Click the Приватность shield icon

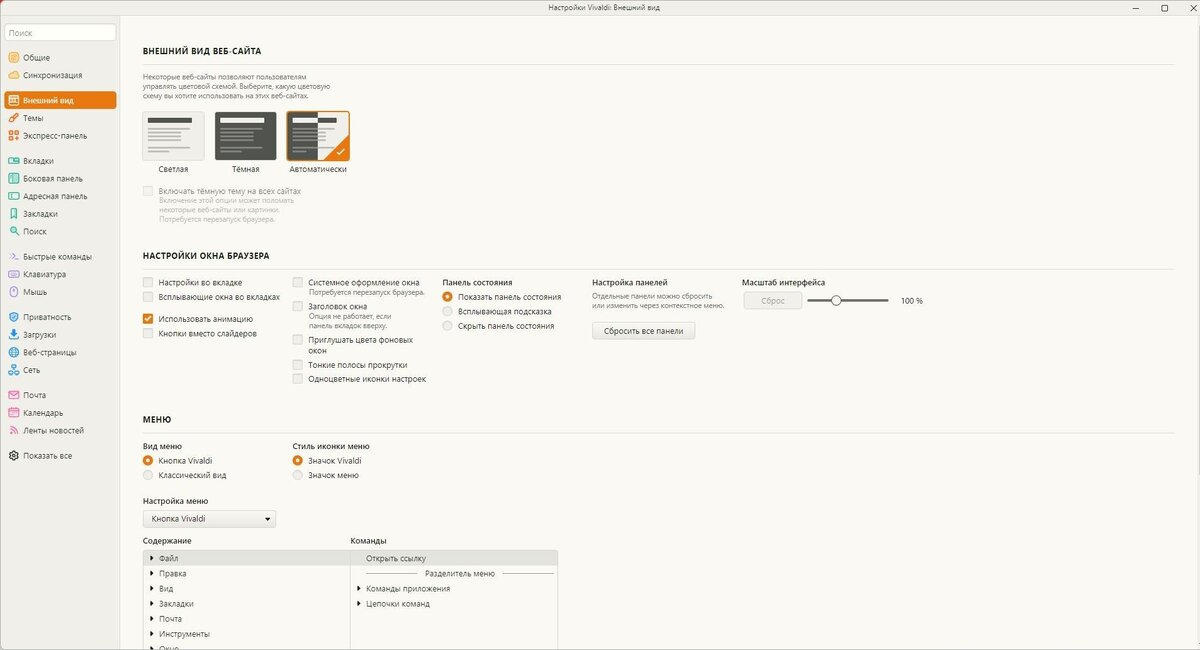click(13, 317)
